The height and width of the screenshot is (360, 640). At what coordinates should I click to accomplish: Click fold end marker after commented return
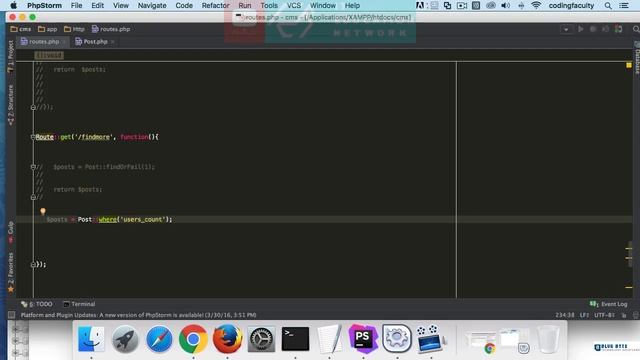33,197
